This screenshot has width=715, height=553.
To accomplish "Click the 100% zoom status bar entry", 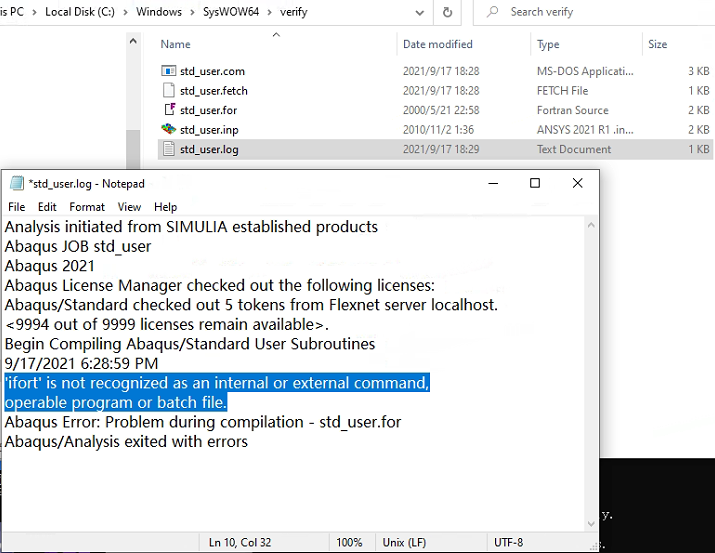I will click(x=349, y=543).
